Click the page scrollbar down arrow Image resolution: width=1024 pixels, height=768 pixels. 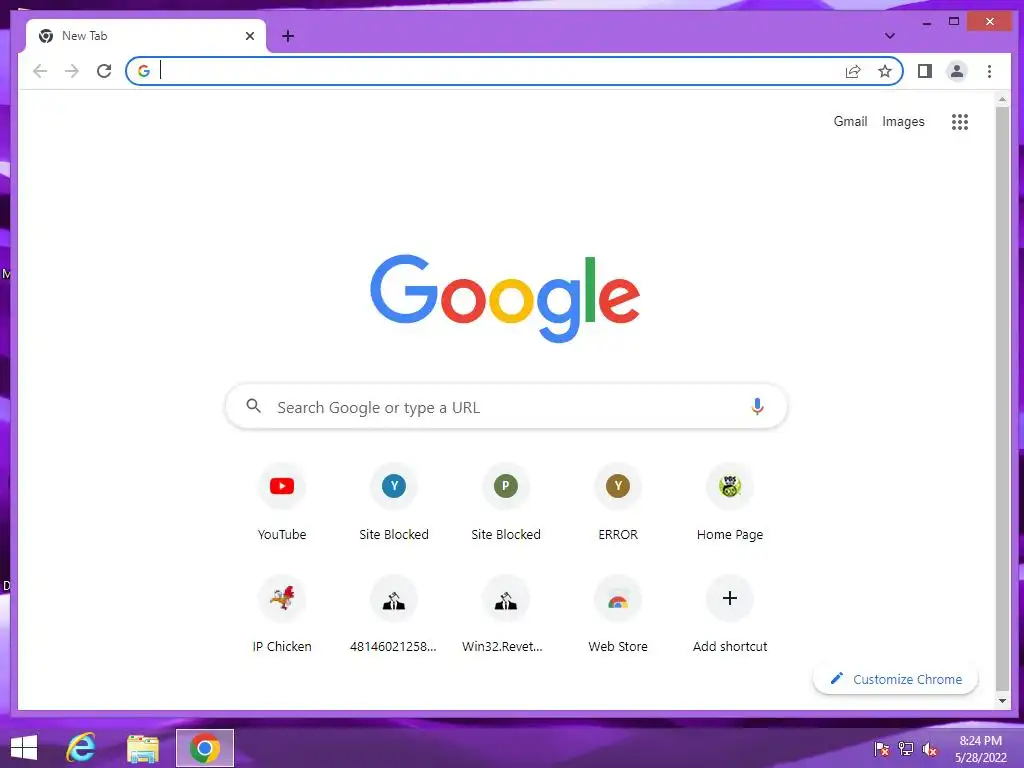1002,701
